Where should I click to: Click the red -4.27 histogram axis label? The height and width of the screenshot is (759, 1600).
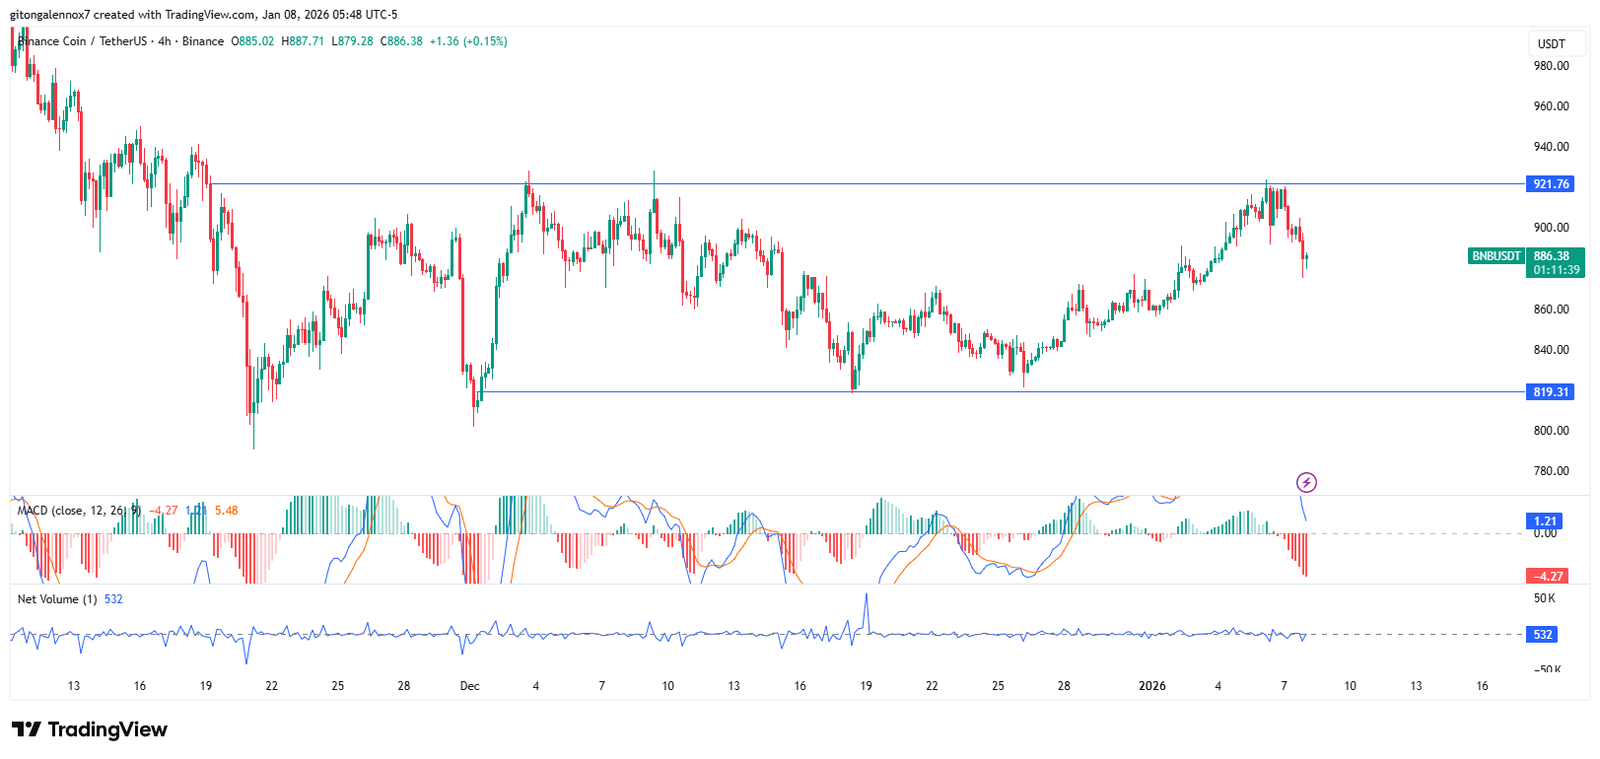coord(1545,576)
